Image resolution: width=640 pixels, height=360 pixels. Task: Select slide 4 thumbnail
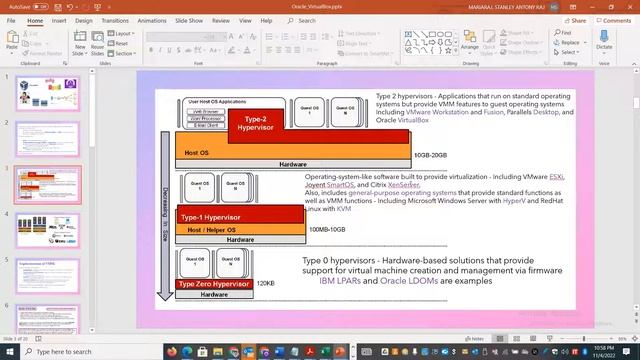coord(48,231)
